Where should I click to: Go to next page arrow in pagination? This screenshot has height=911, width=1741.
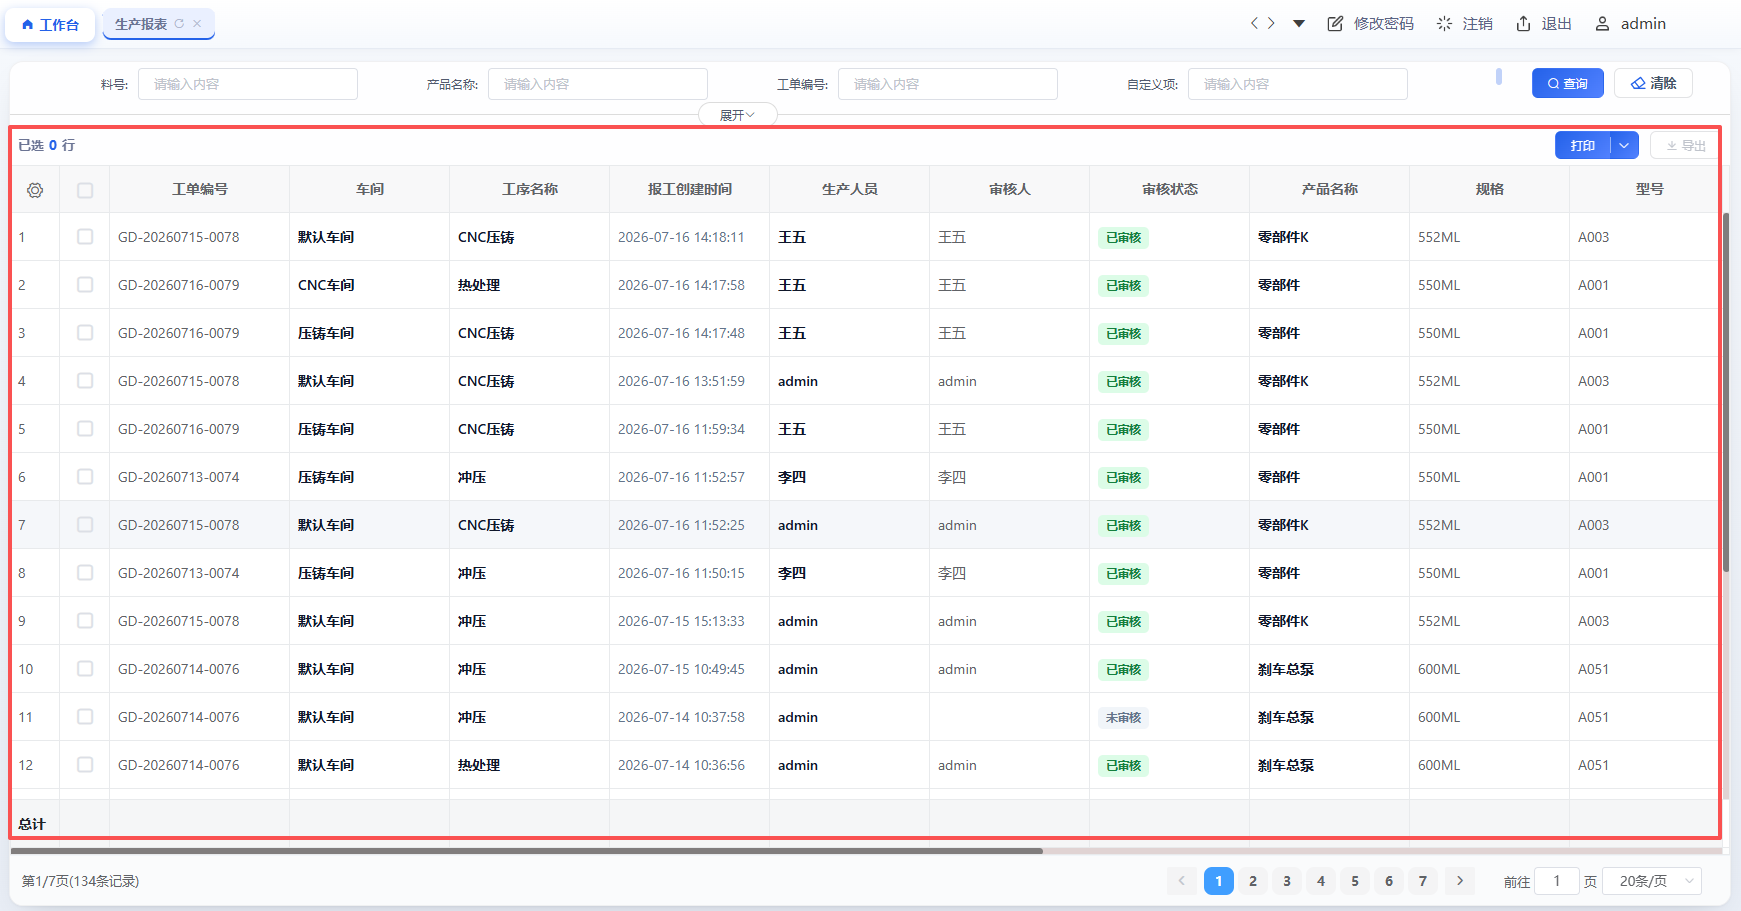[1460, 881]
